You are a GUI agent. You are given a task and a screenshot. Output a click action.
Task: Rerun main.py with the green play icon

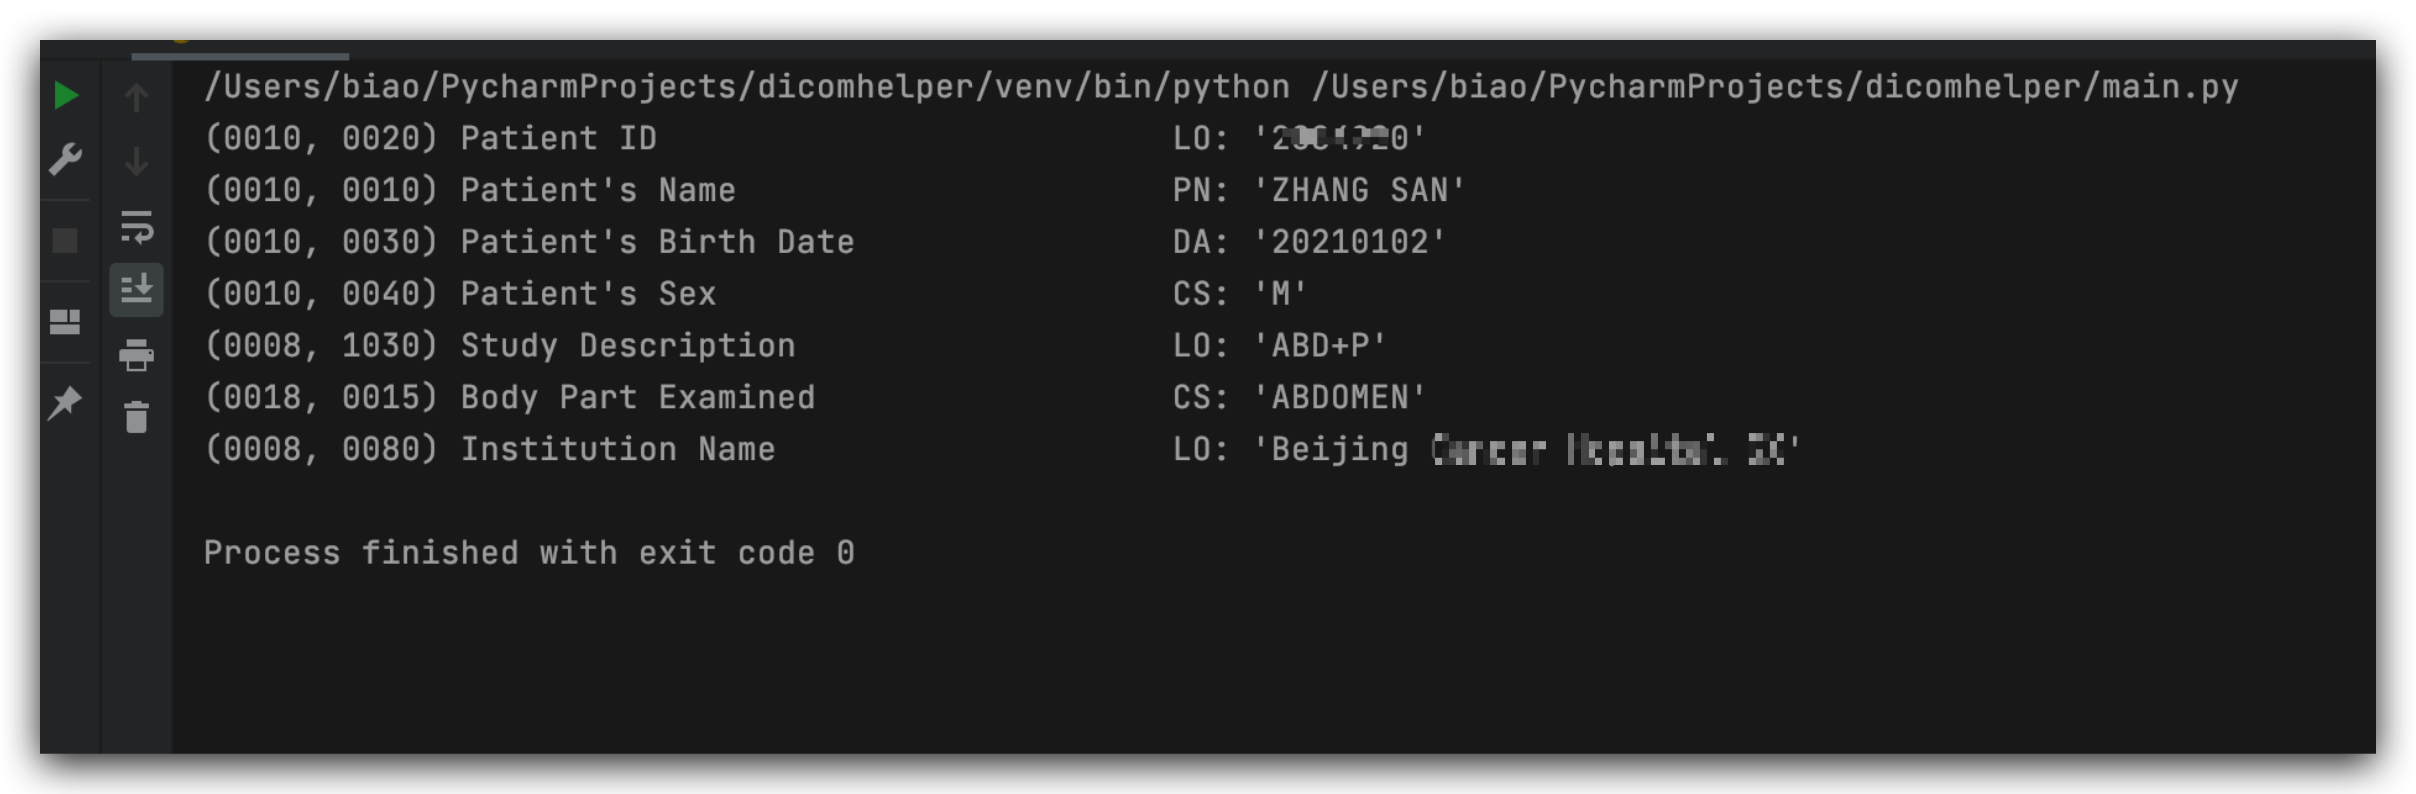66,96
